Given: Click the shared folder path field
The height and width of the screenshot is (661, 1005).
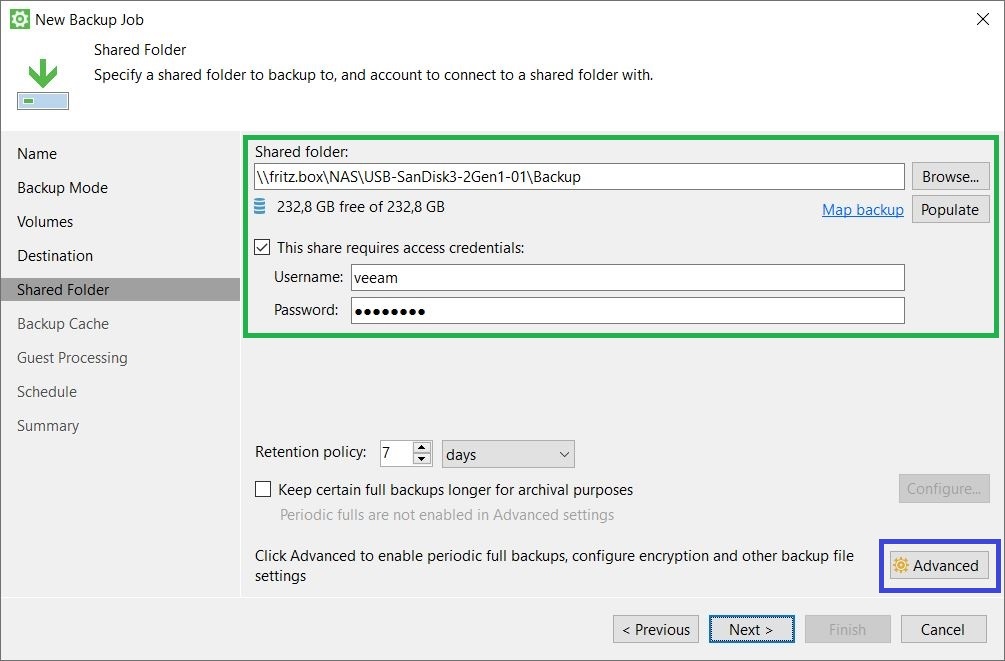Looking at the screenshot, I should coord(627,176).
